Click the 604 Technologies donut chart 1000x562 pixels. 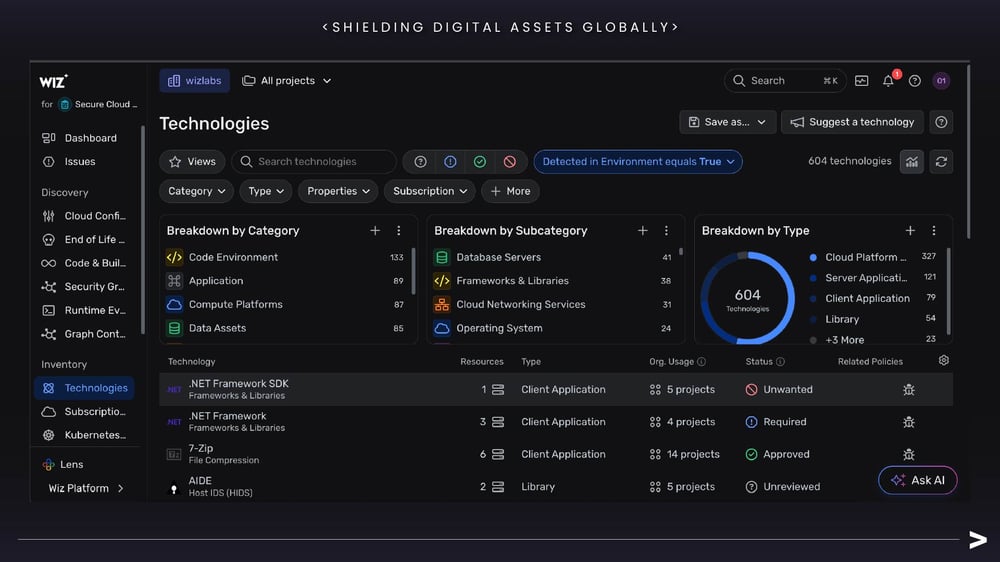click(x=747, y=298)
